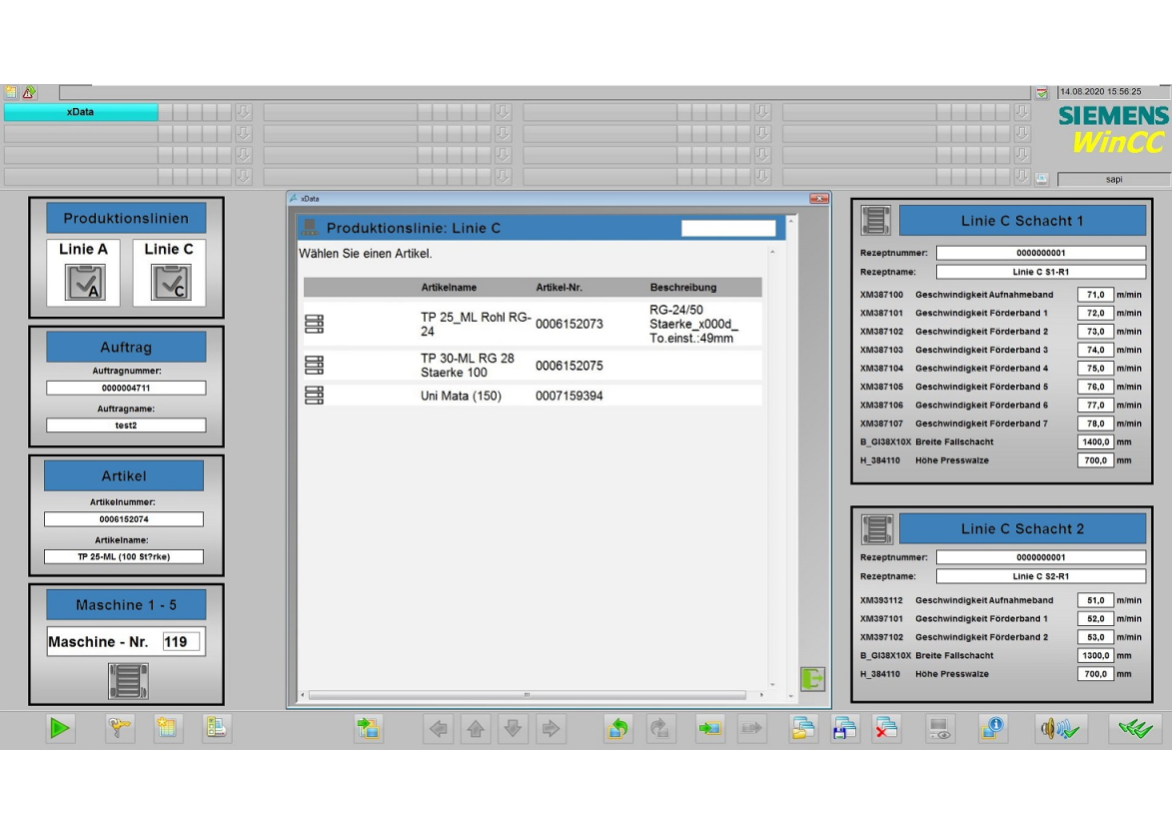Viewport: 1172px width, 833px height.
Task: Click the double green checkmark acknowledge icon
Action: tap(1135, 729)
